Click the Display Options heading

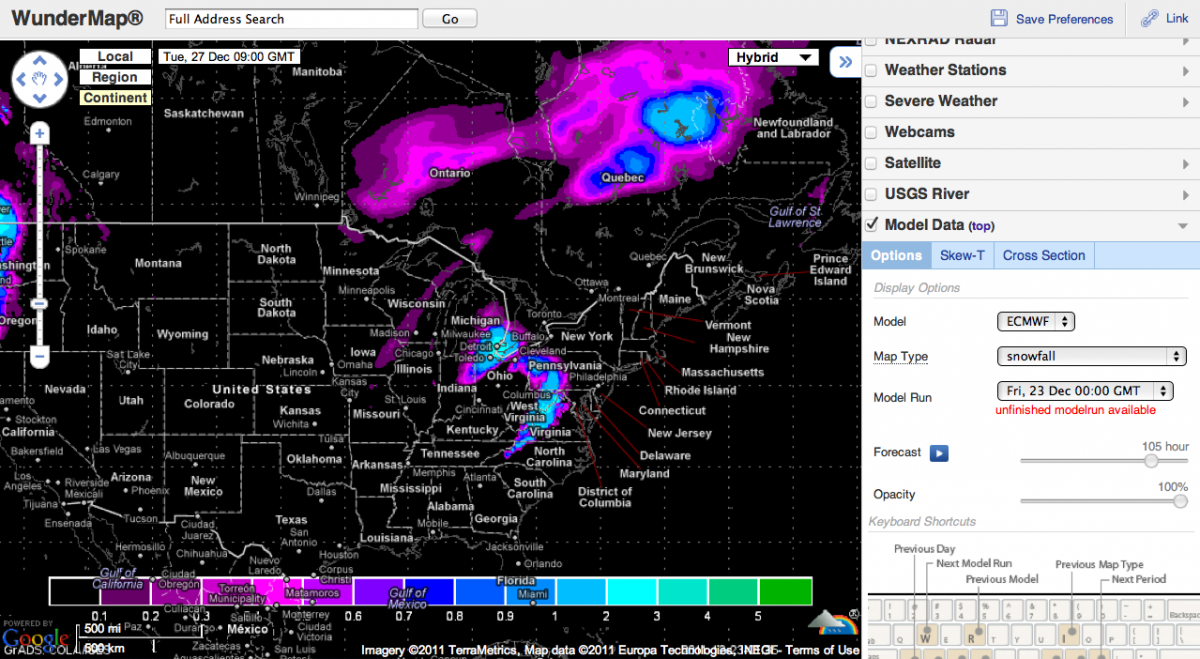[917, 288]
